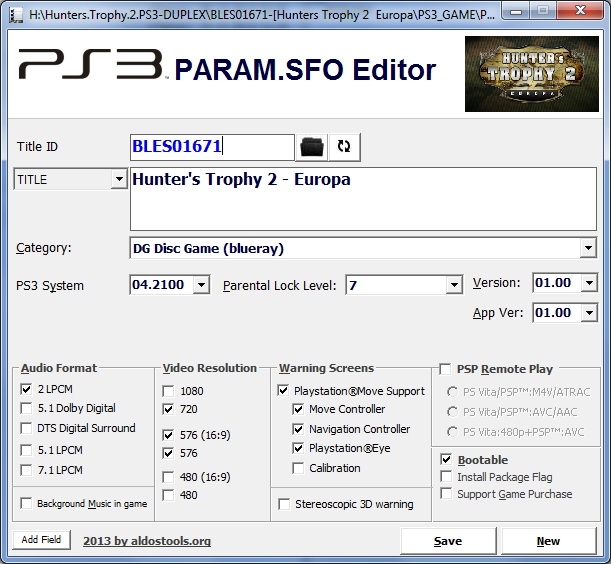Image resolution: width=611 pixels, height=564 pixels.
Task: Select PS Vita/PSP M4V/ATRAC radio option
Action: pos(452,392)
